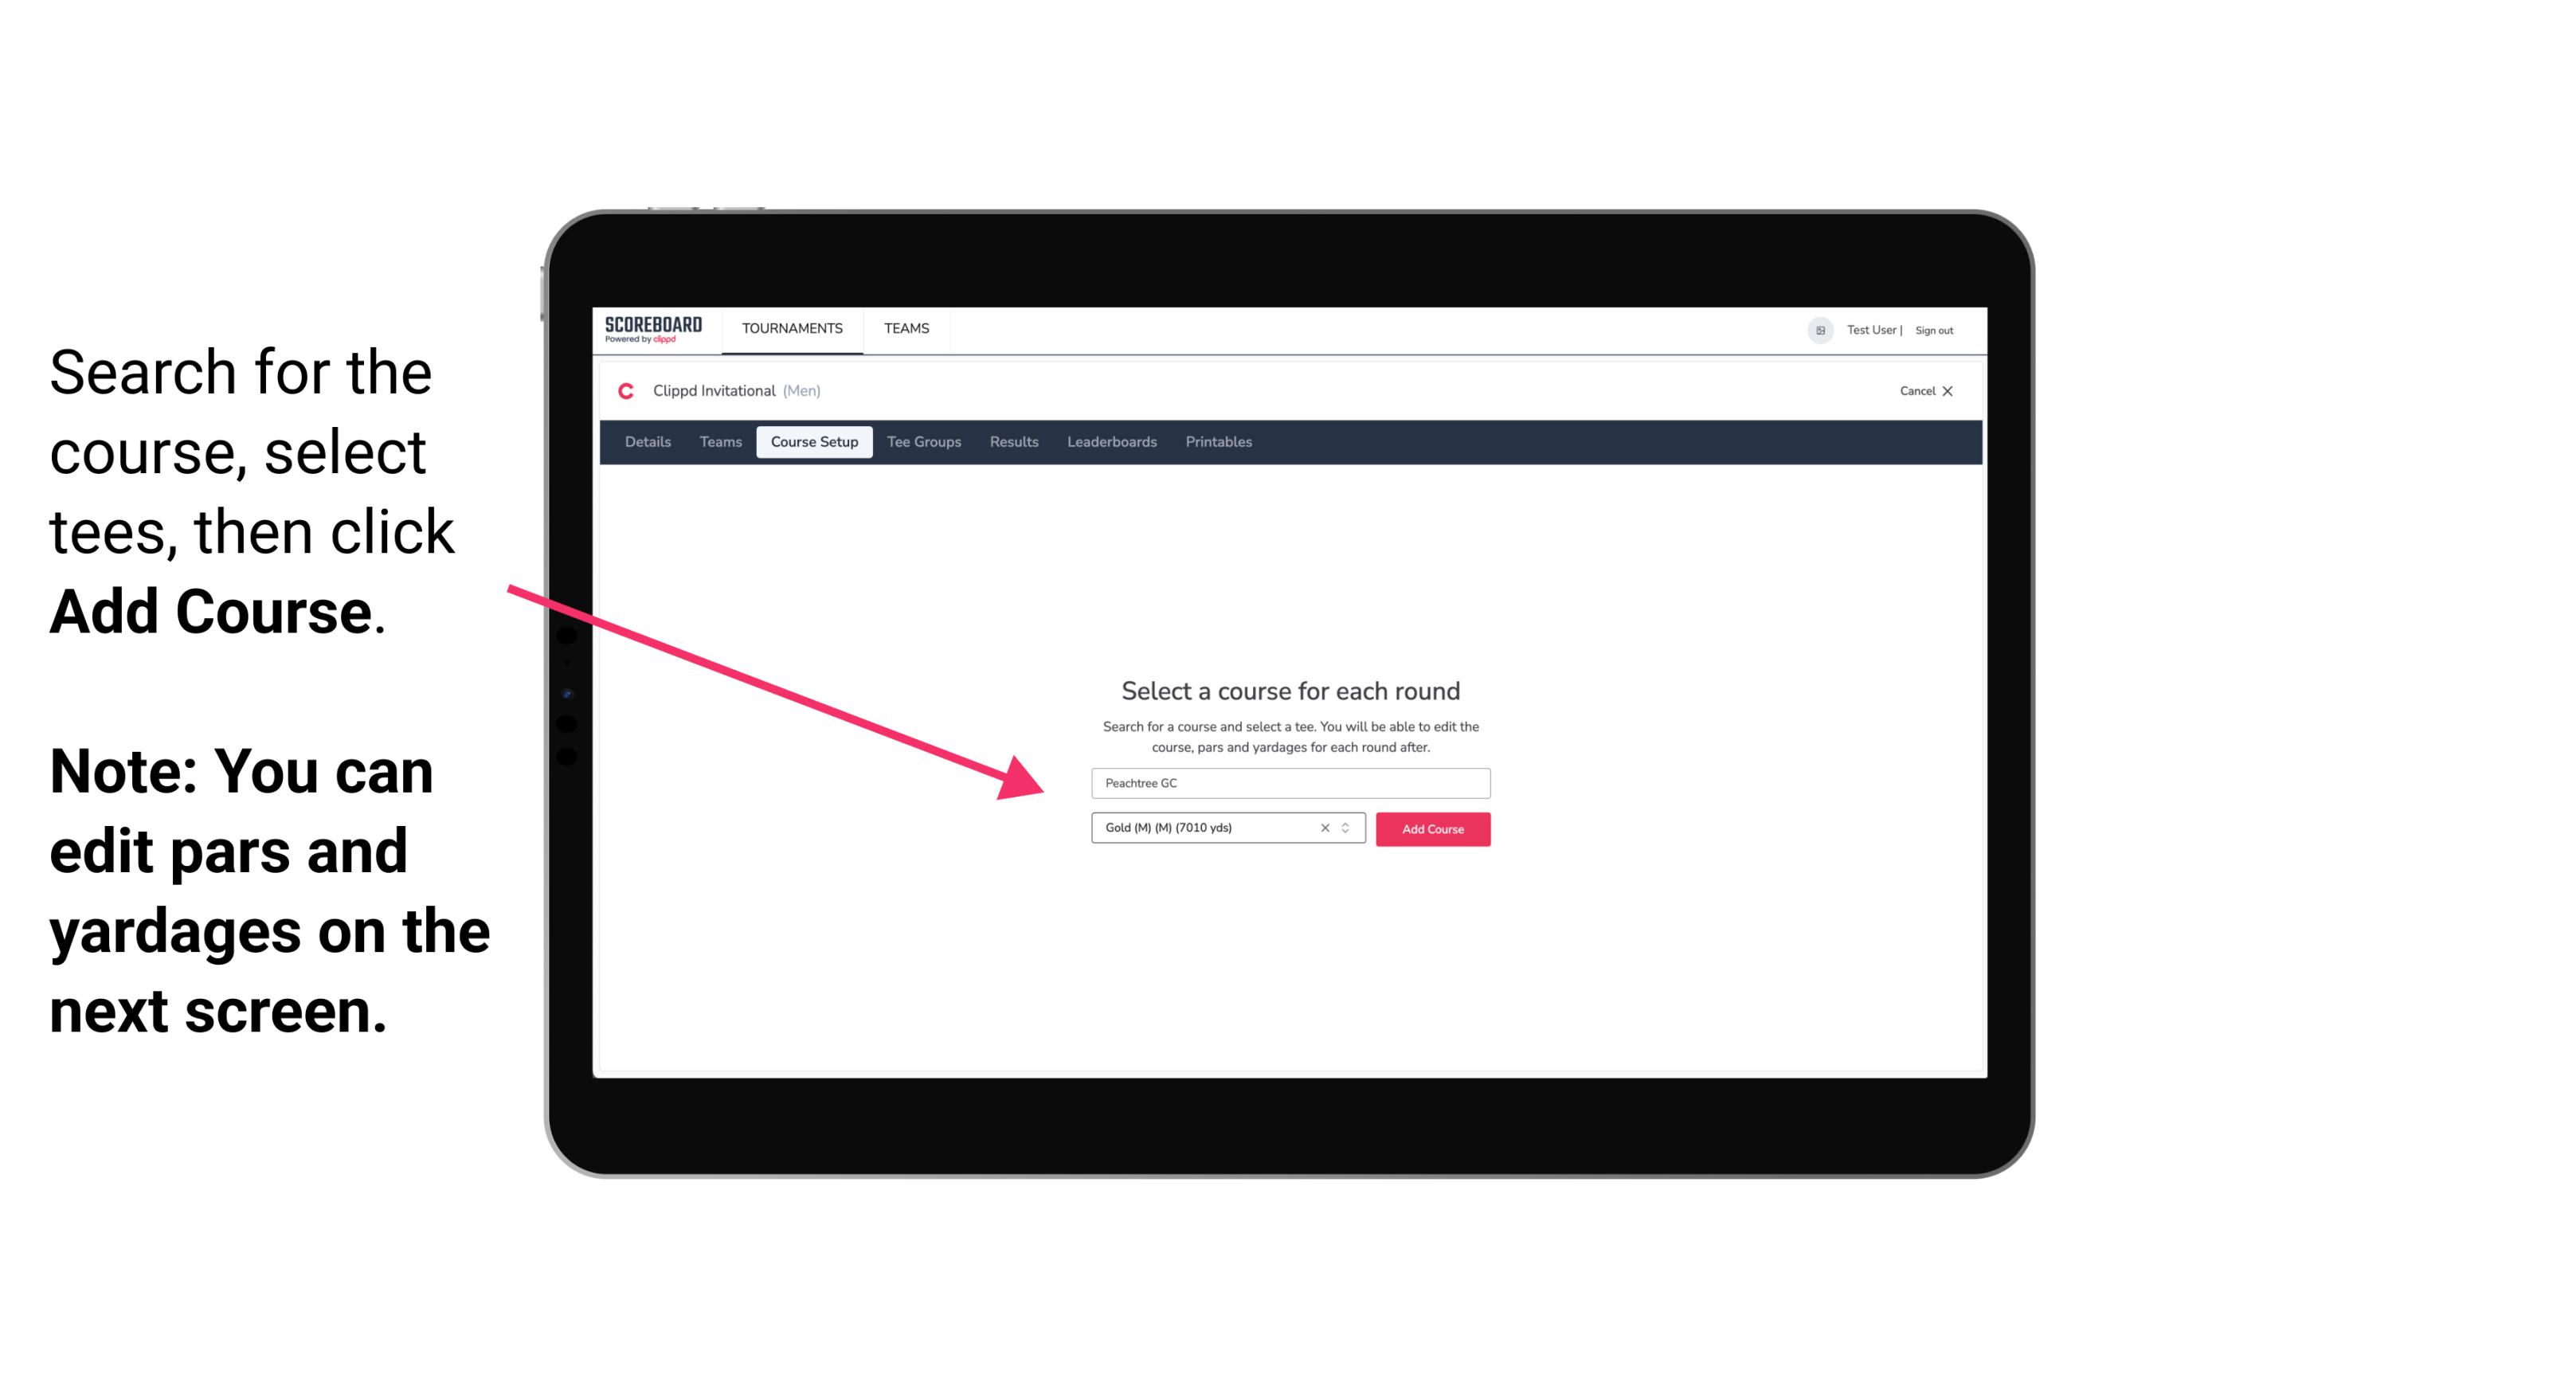This screenshot has width=2576, height=1386.
Task: Toggle visibility of Printables tab
Action: 1219,442
